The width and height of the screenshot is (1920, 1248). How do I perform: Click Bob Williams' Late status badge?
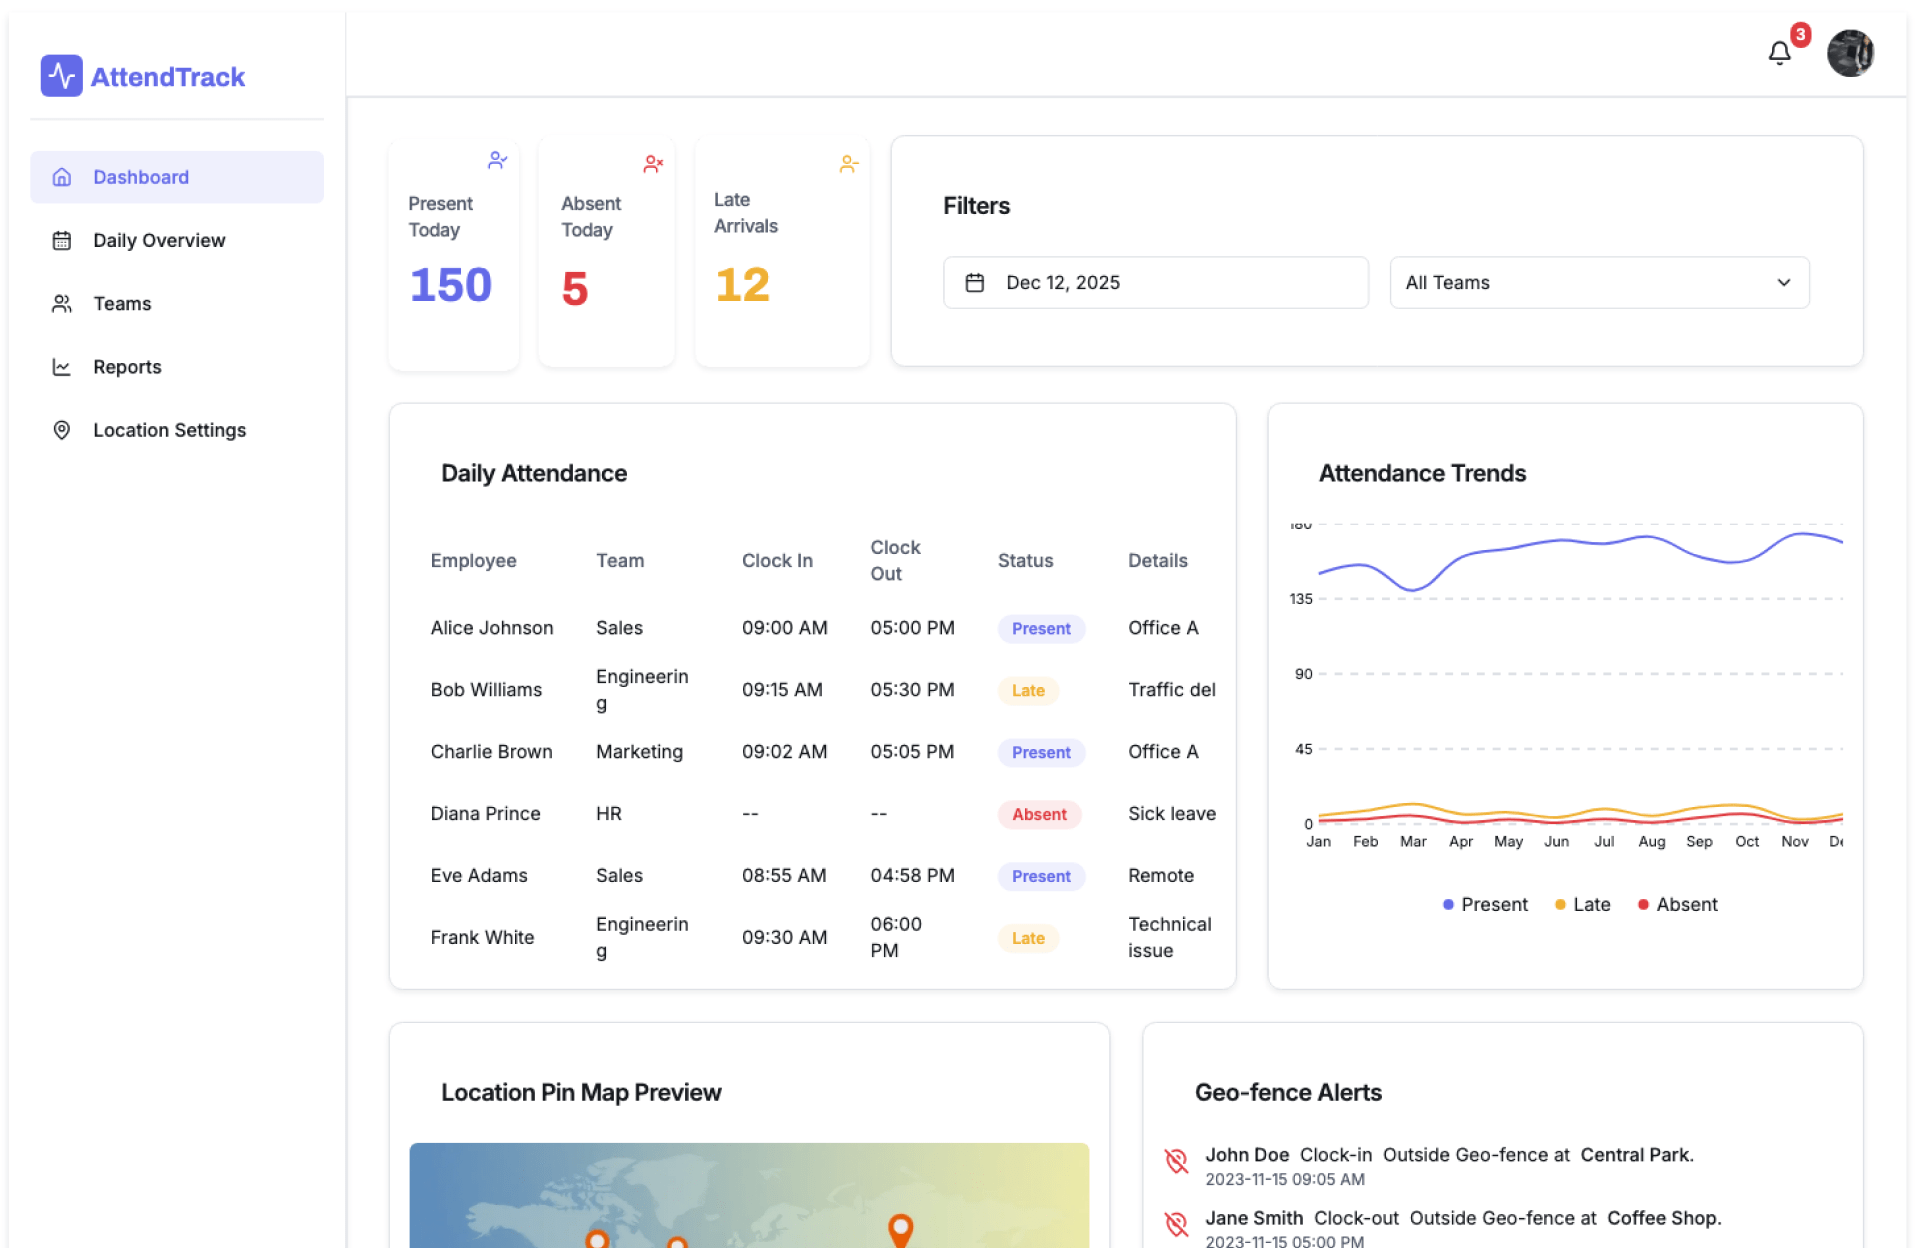1027,690
